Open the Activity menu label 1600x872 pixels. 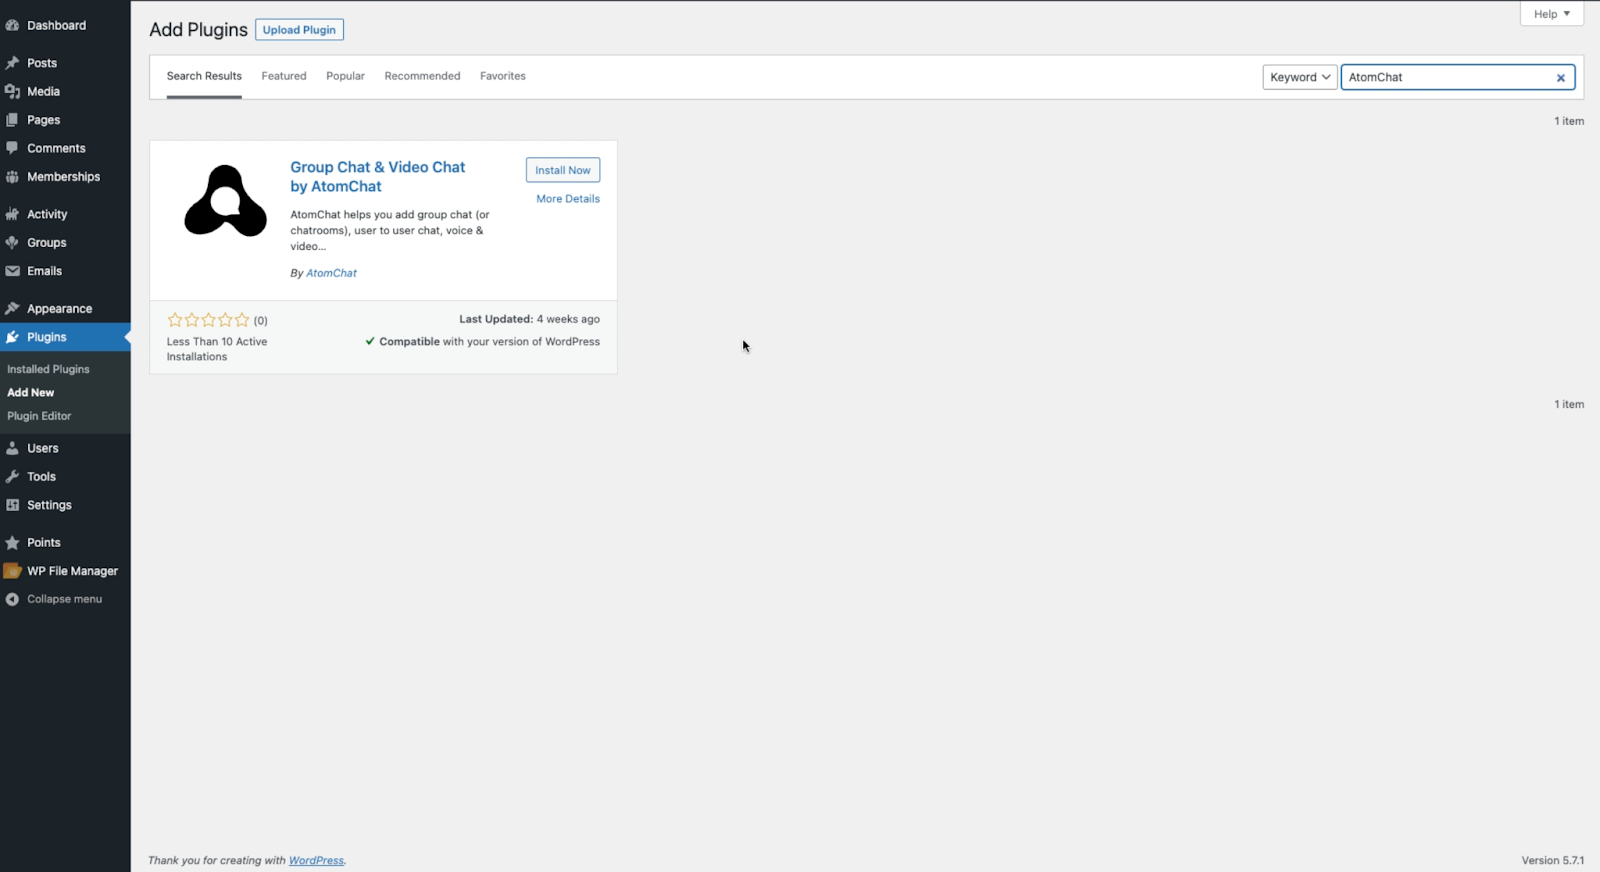47,214
